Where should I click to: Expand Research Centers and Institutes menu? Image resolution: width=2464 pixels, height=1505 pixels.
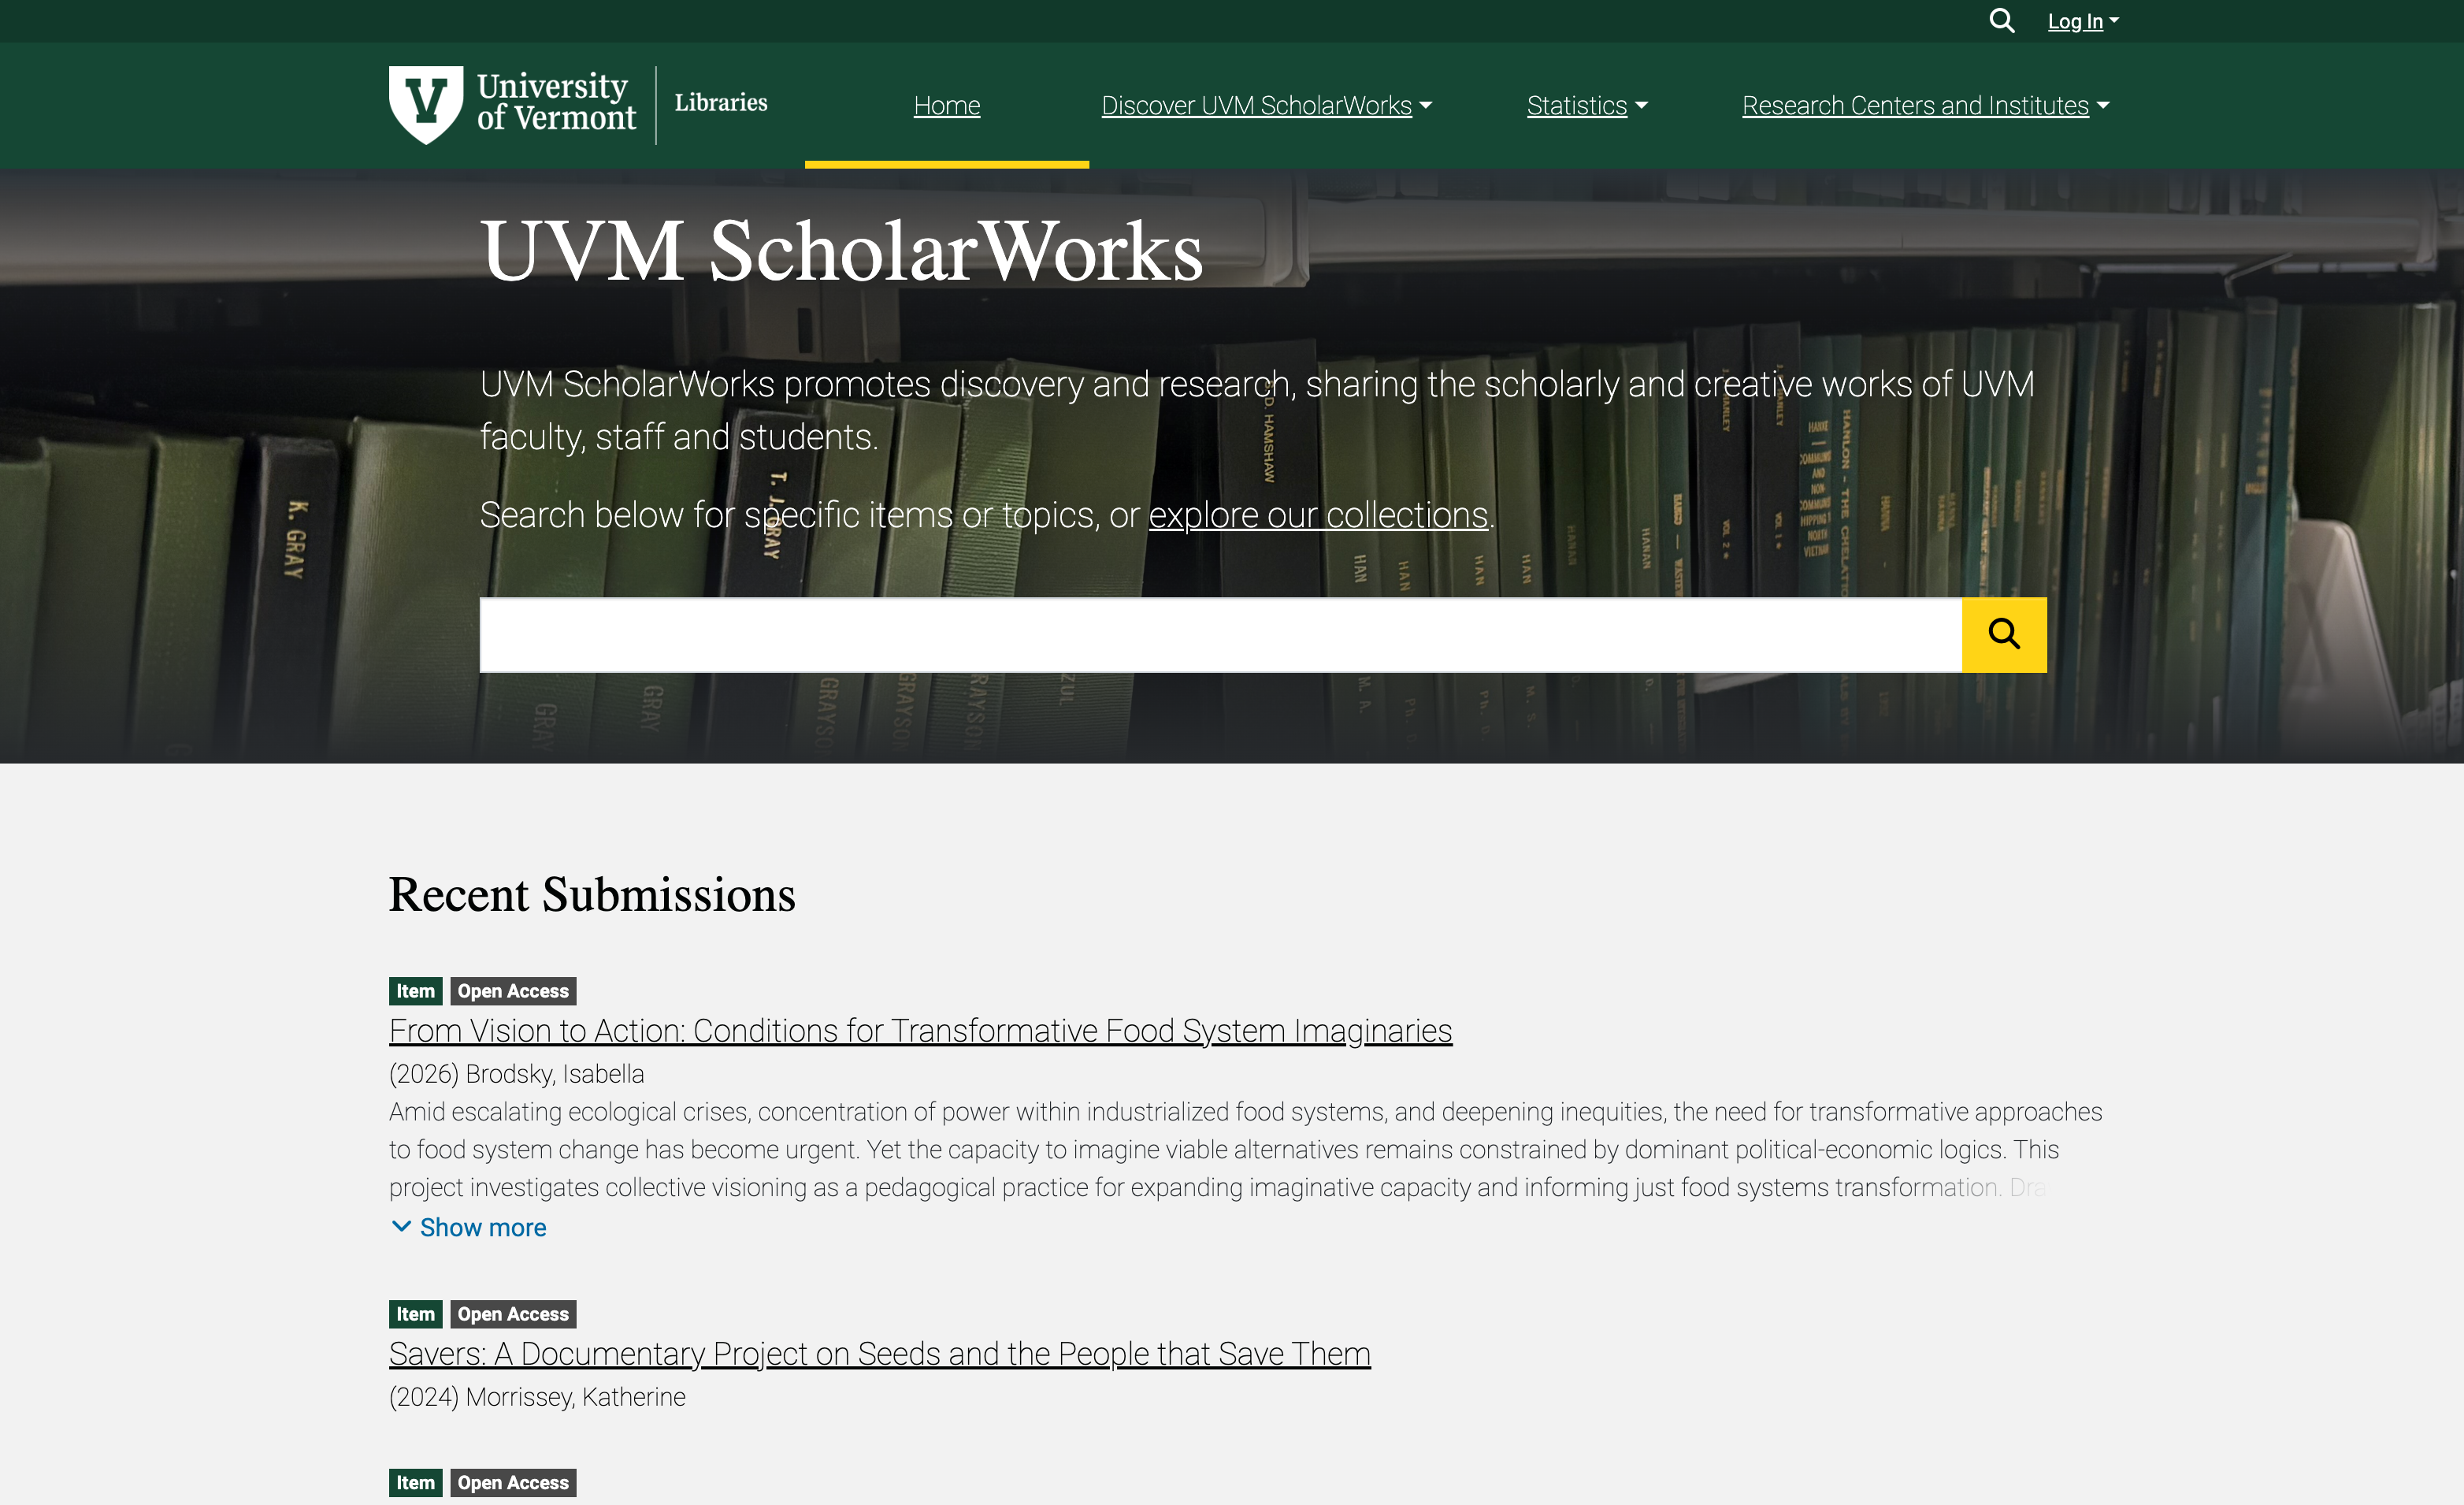pos(1925,105)
